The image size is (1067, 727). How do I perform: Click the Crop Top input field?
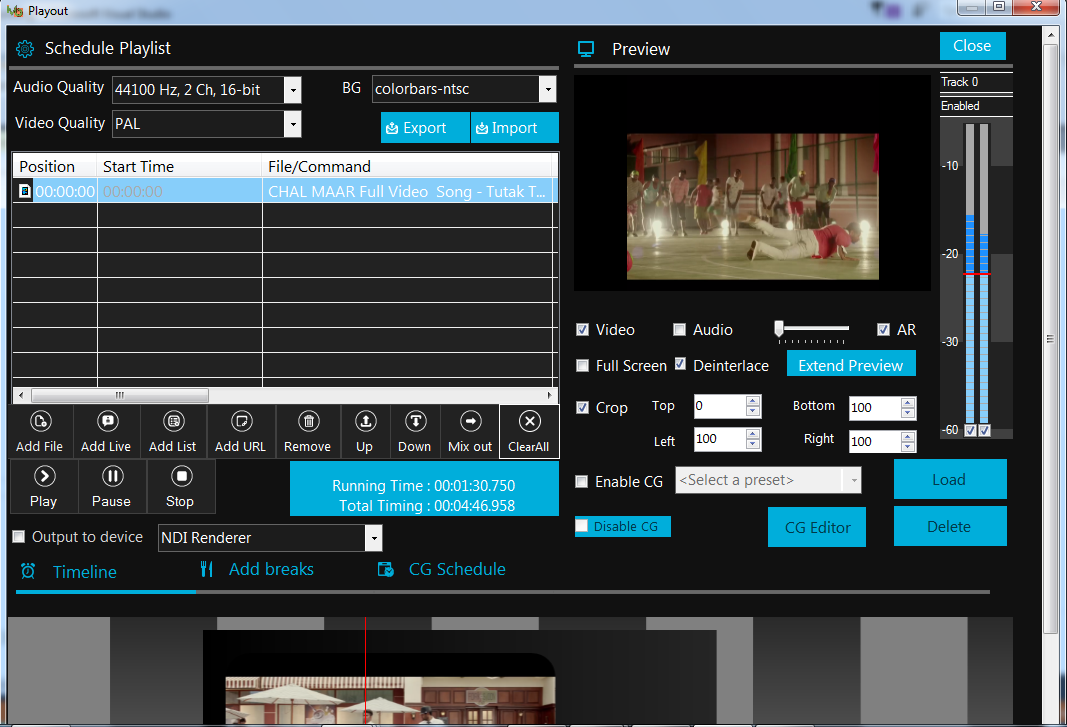[x=720, y=406]
